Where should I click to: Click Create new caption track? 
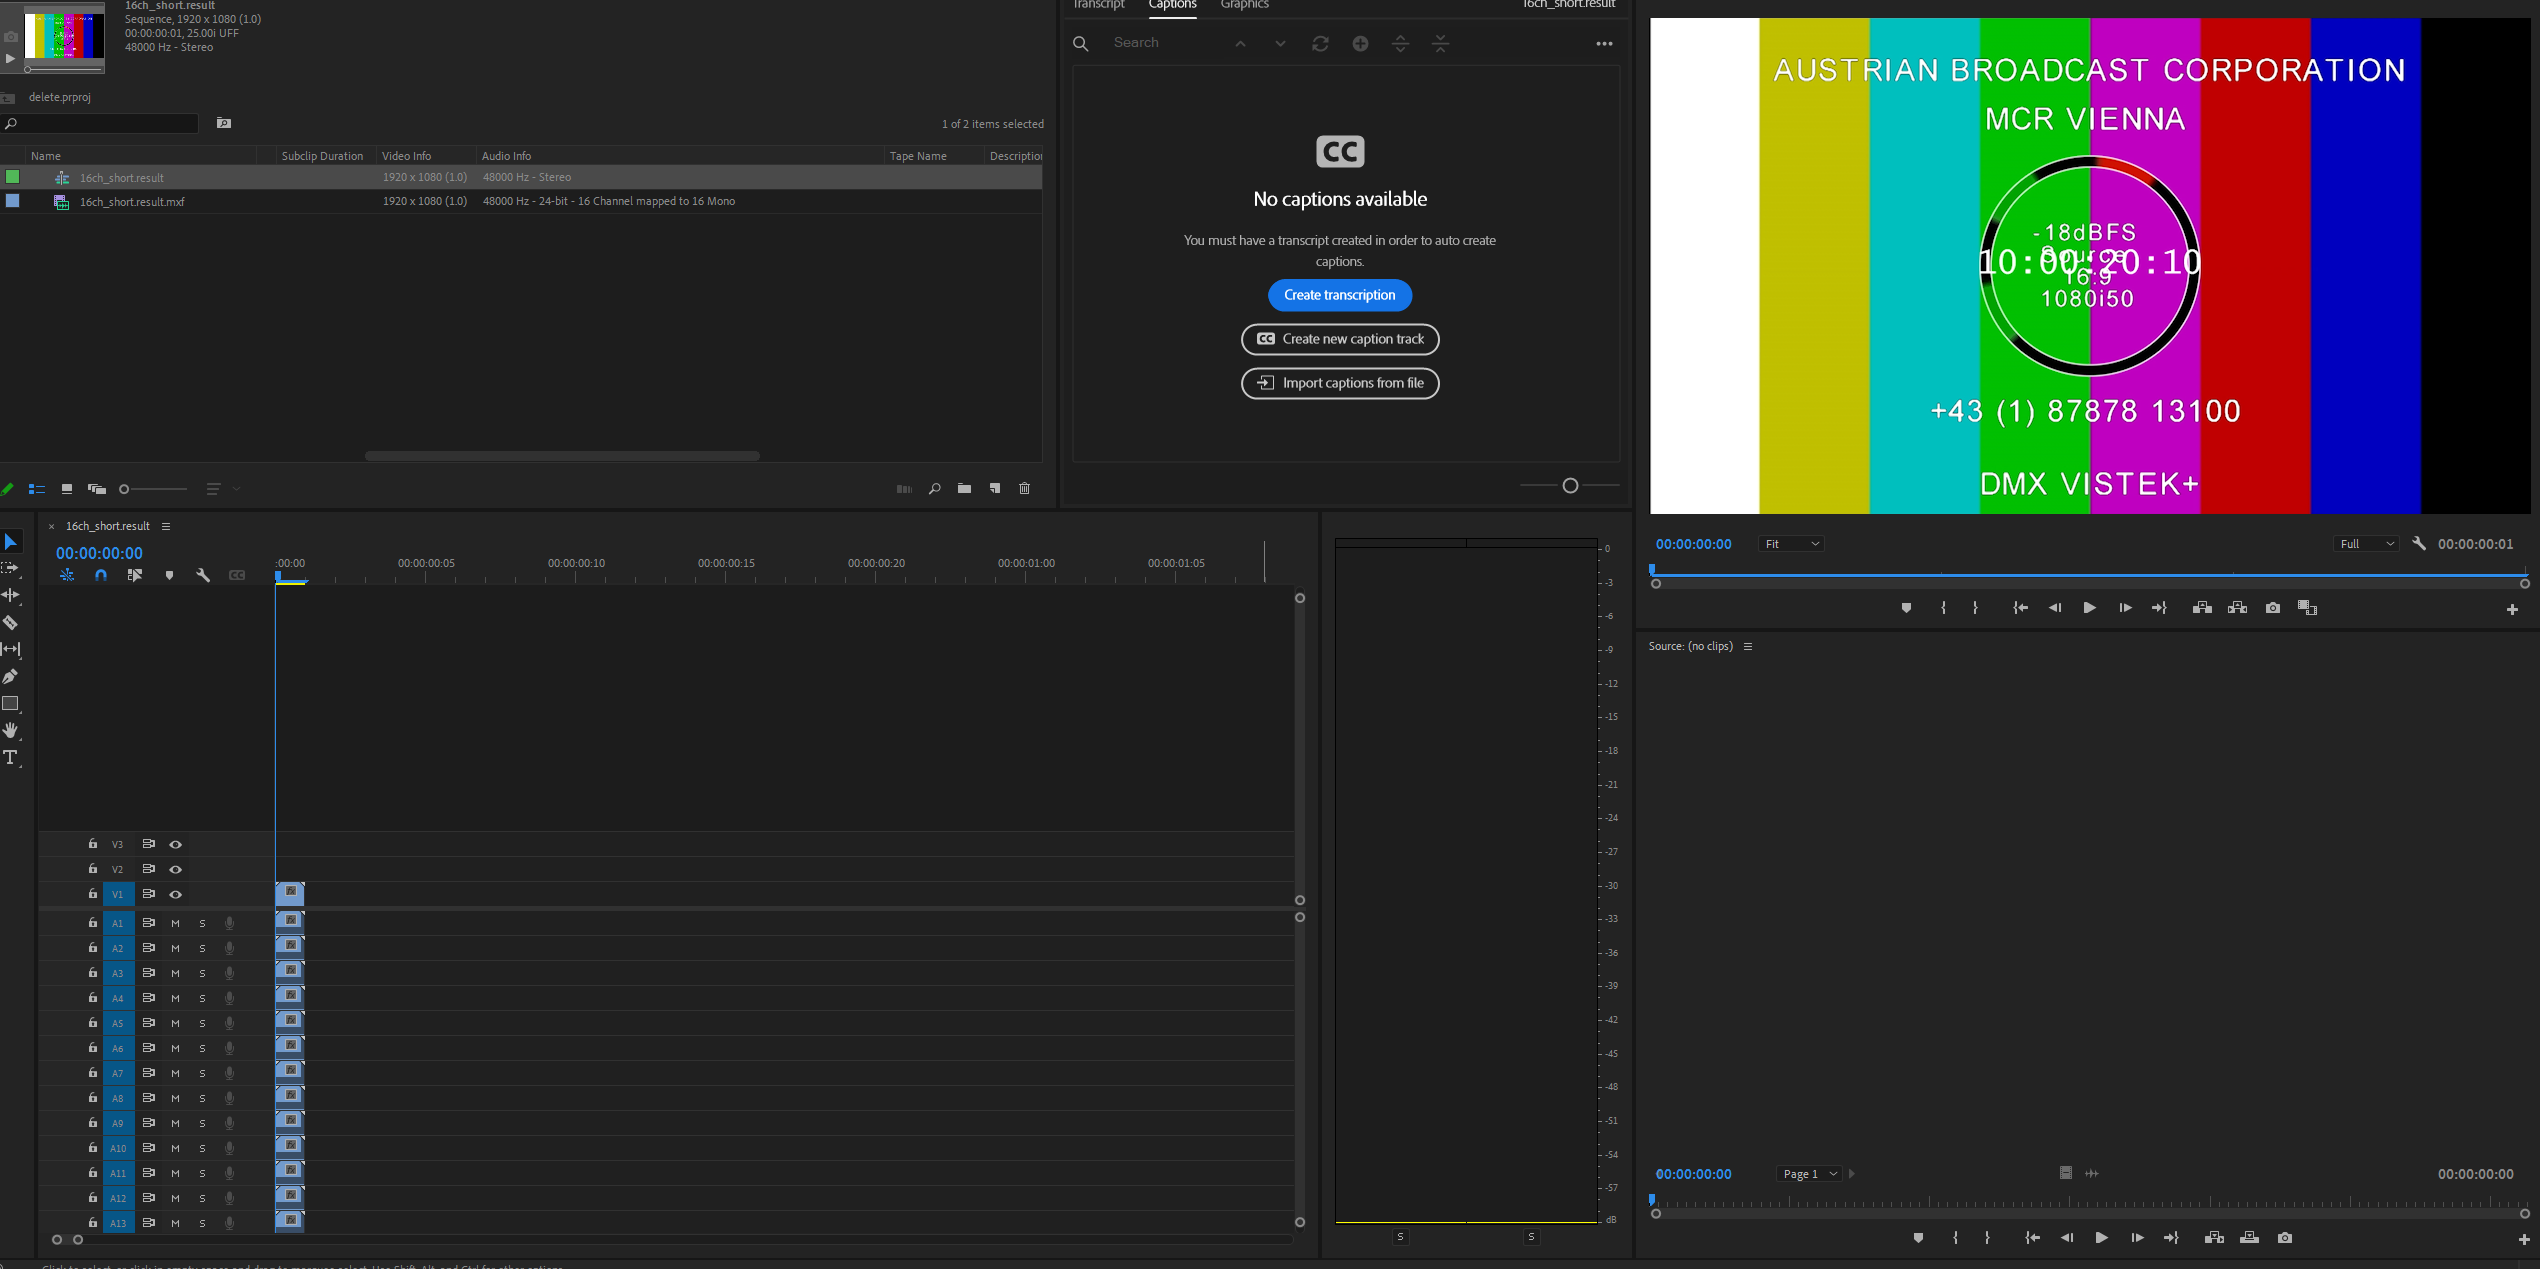point(1340,339)
